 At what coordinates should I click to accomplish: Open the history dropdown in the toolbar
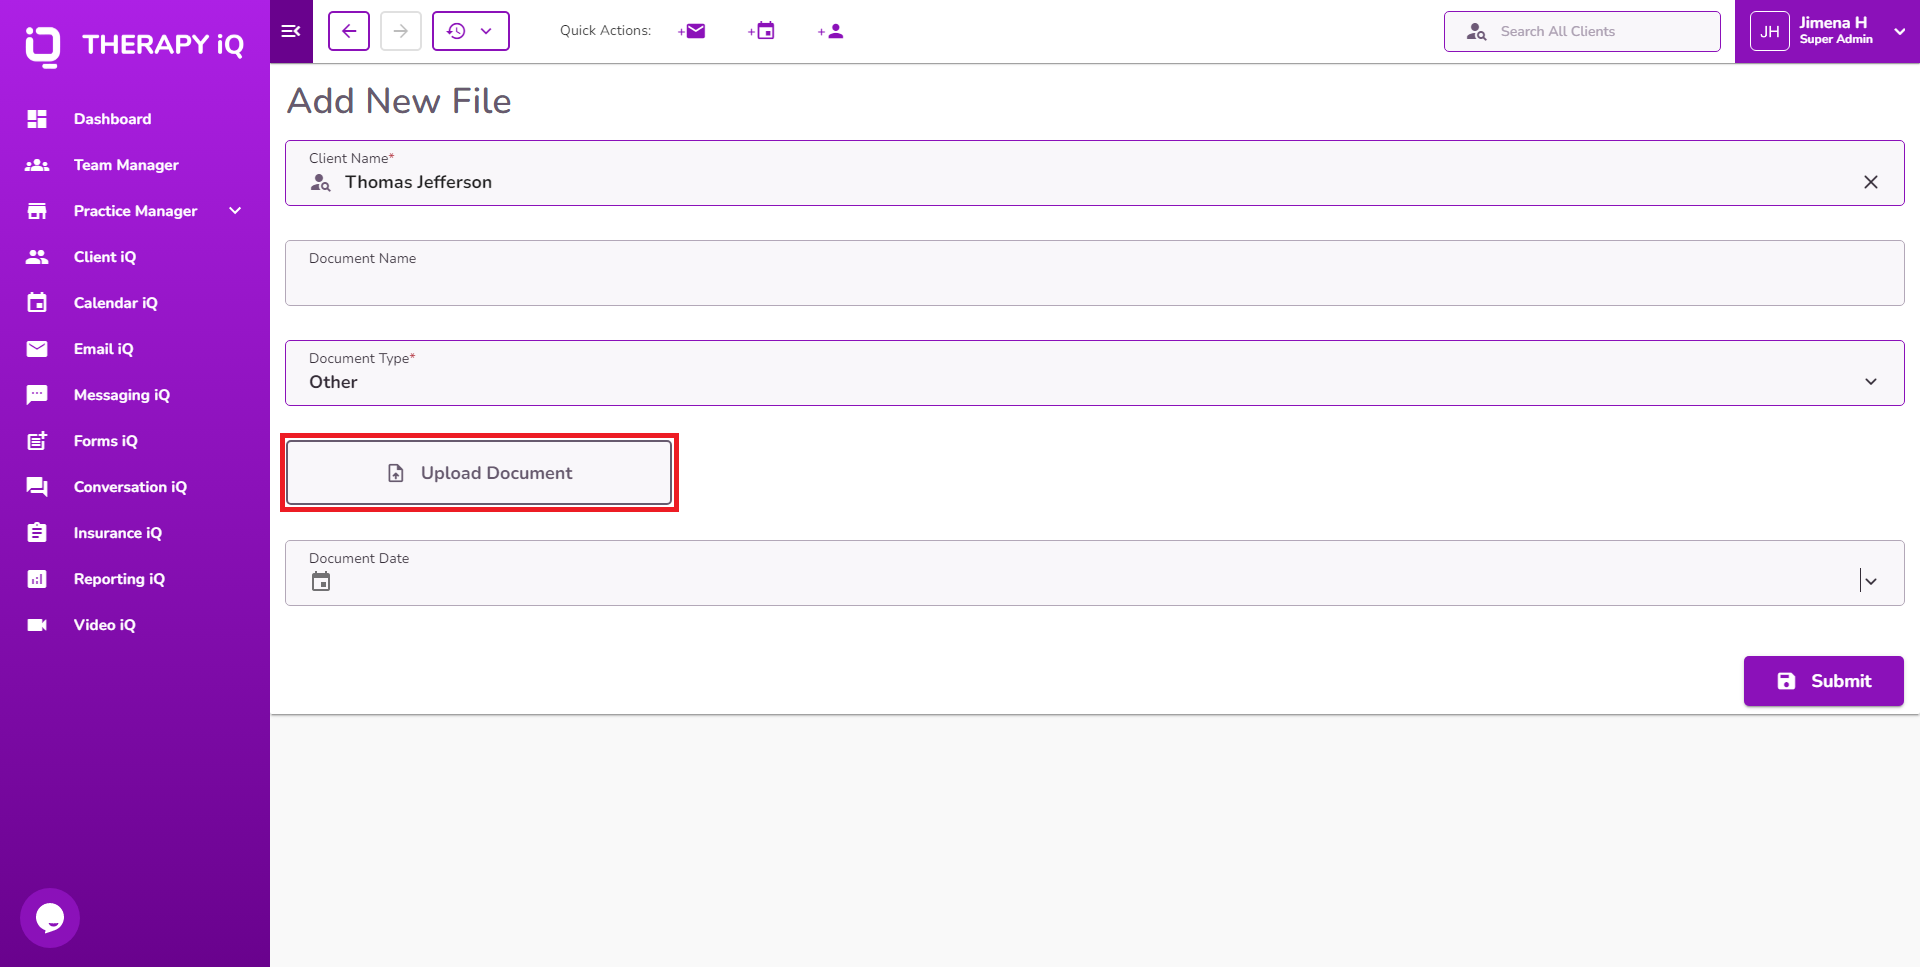click(487, 31)
